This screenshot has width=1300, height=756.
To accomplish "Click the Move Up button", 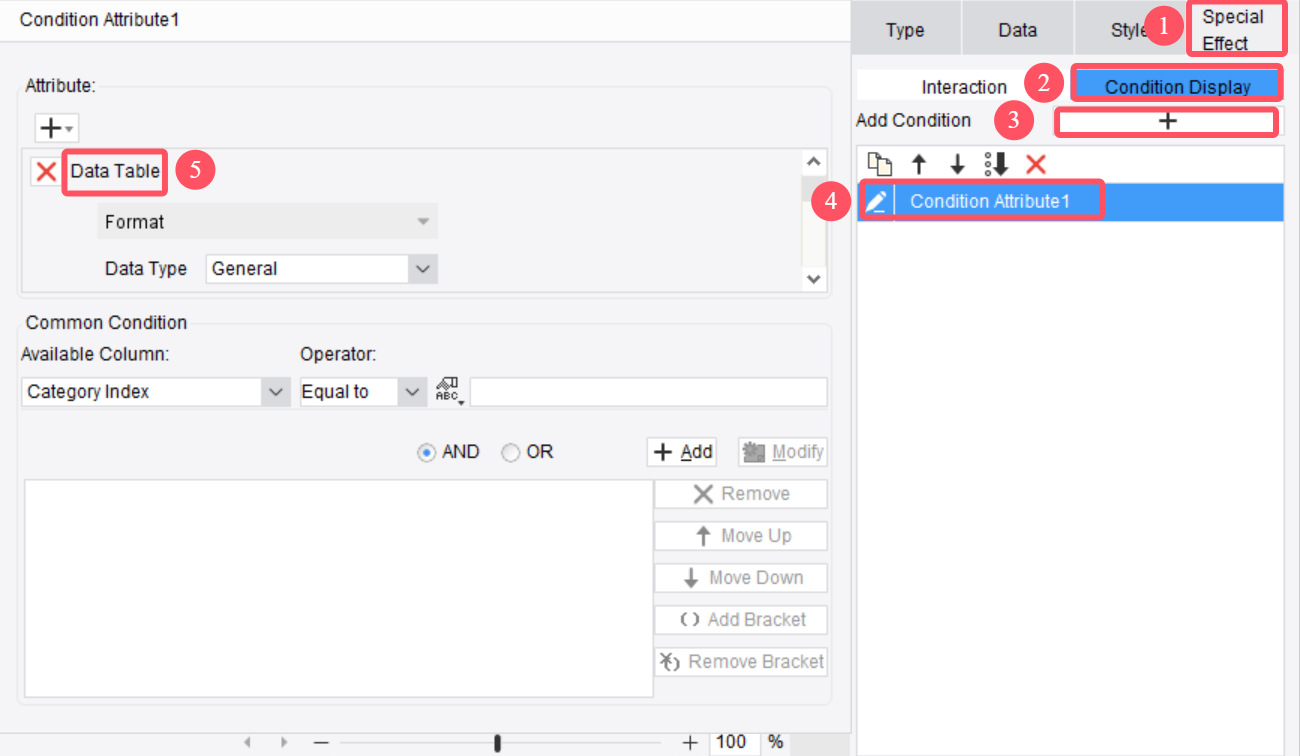I will pos(741,536).
